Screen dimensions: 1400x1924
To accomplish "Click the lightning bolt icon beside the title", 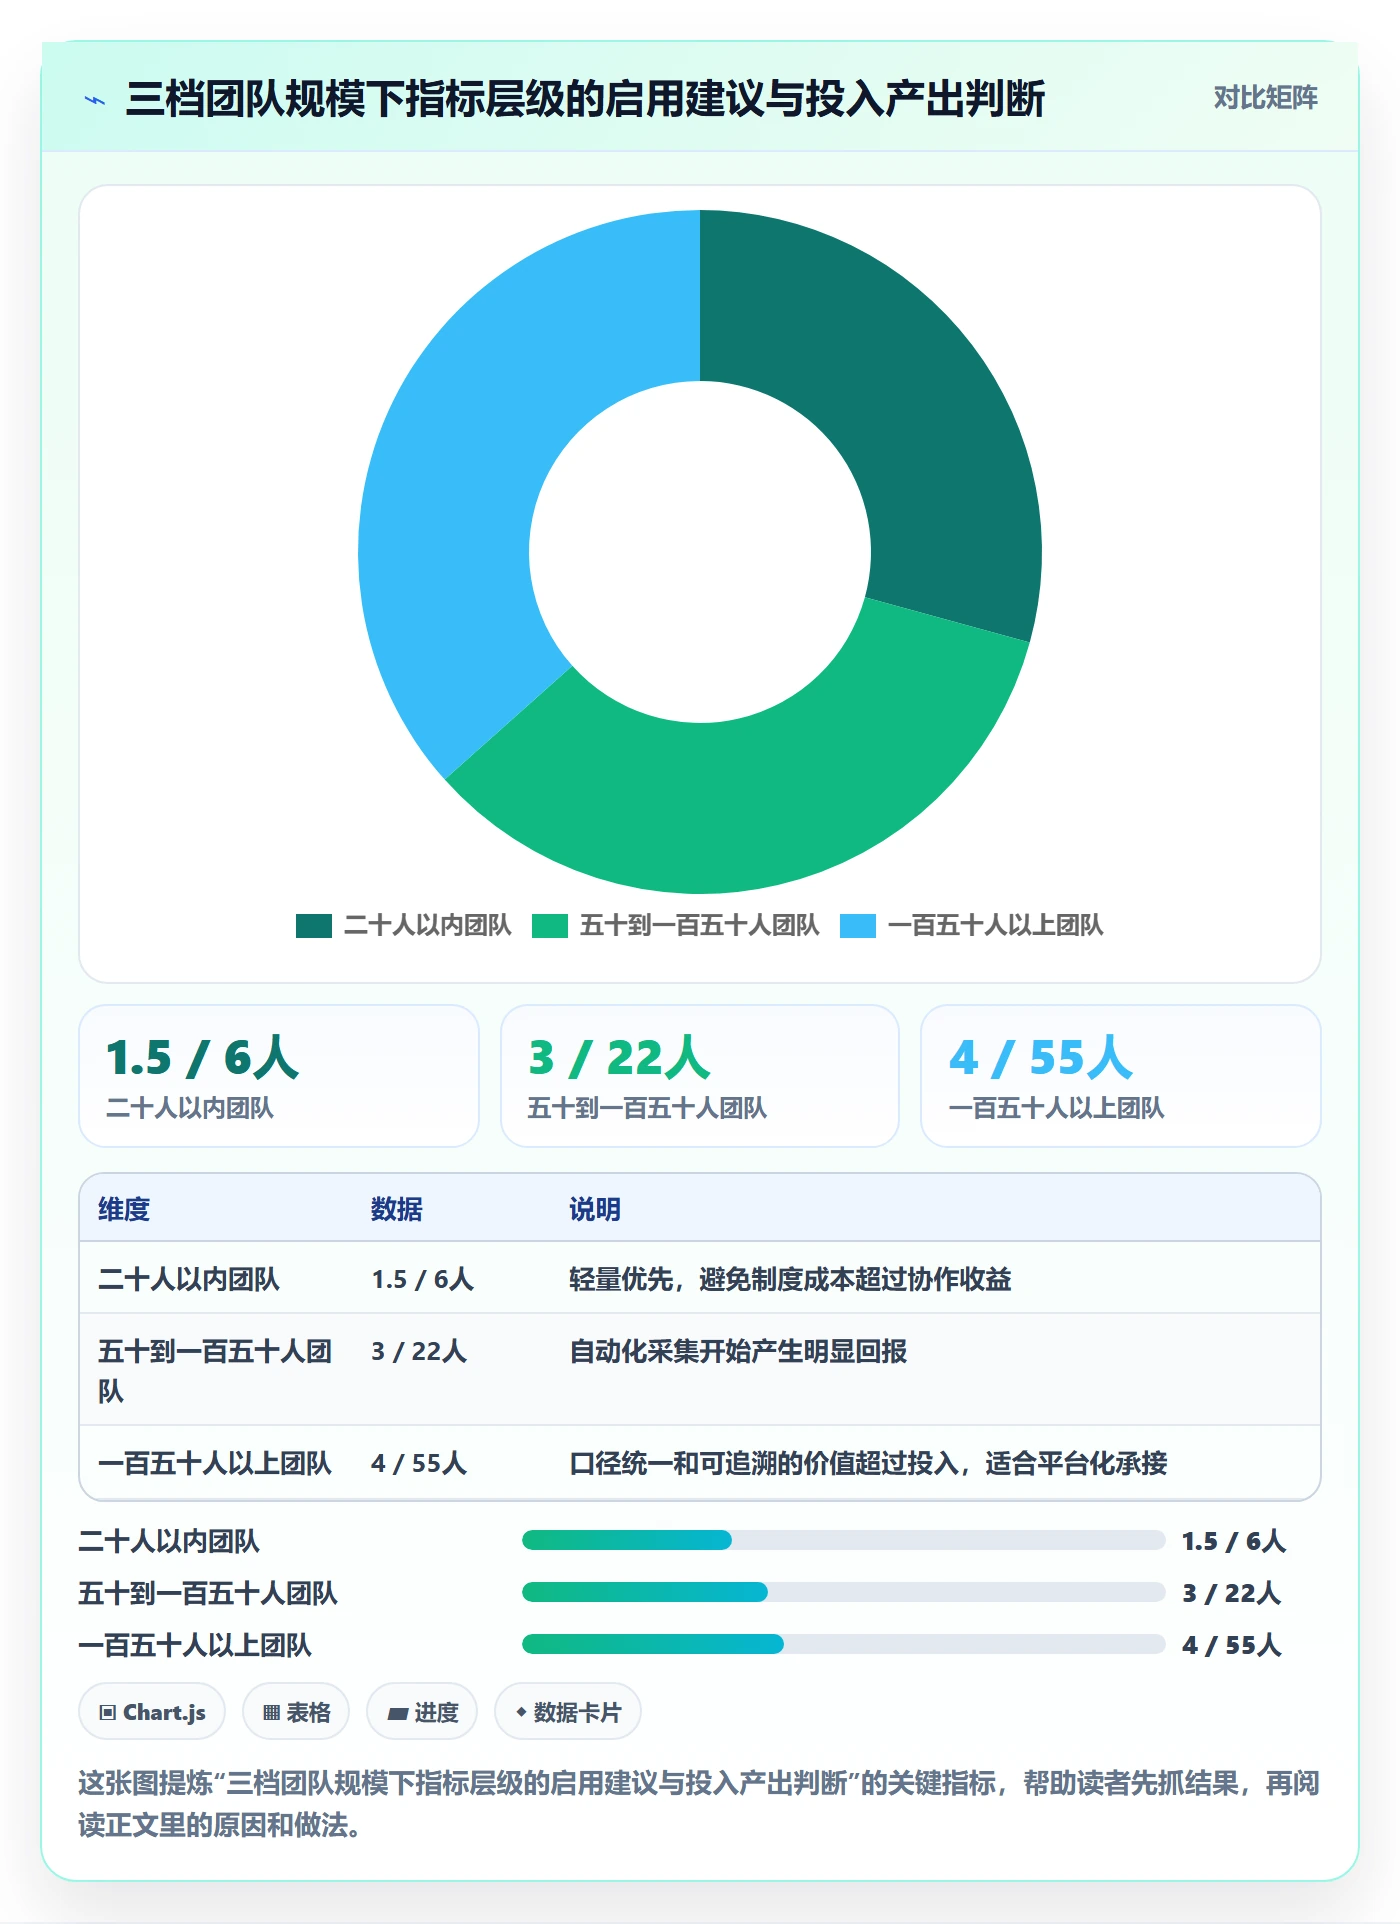I will coord(95,100).
